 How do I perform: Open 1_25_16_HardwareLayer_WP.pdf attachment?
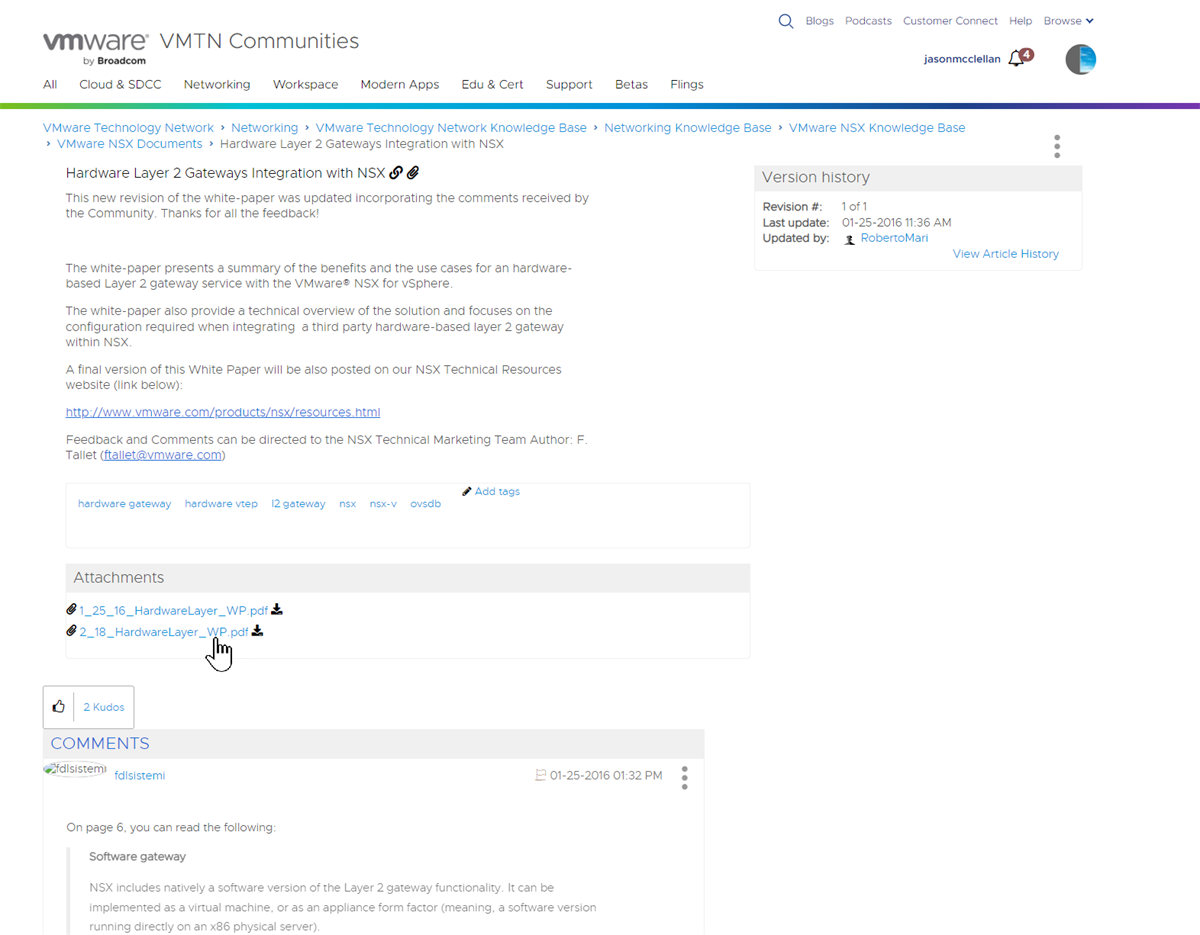tap(174, 610)
